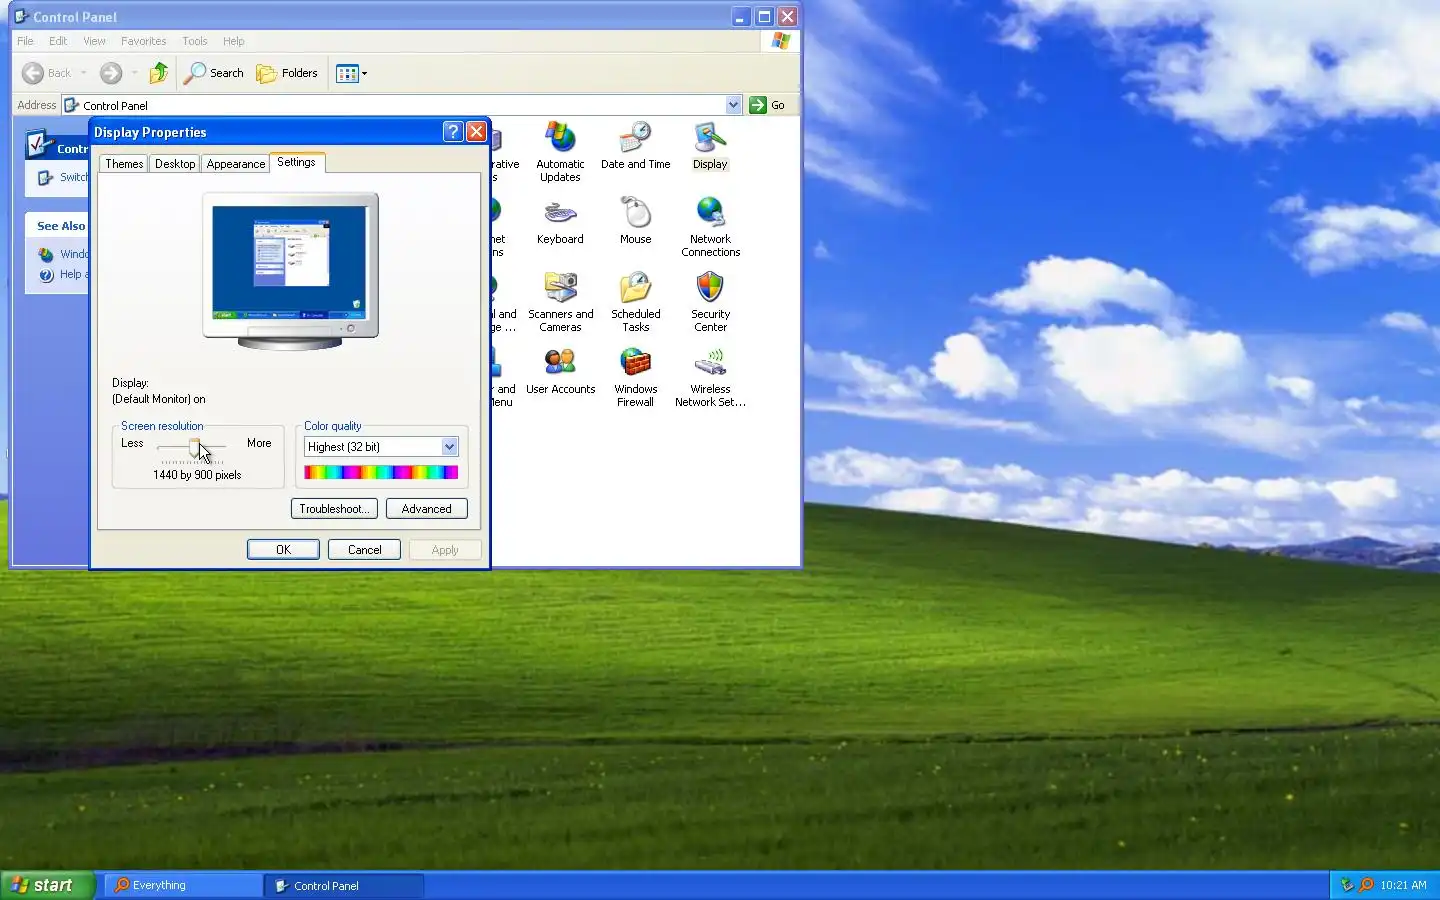Click the Search toolbar button

coord(214,73)
